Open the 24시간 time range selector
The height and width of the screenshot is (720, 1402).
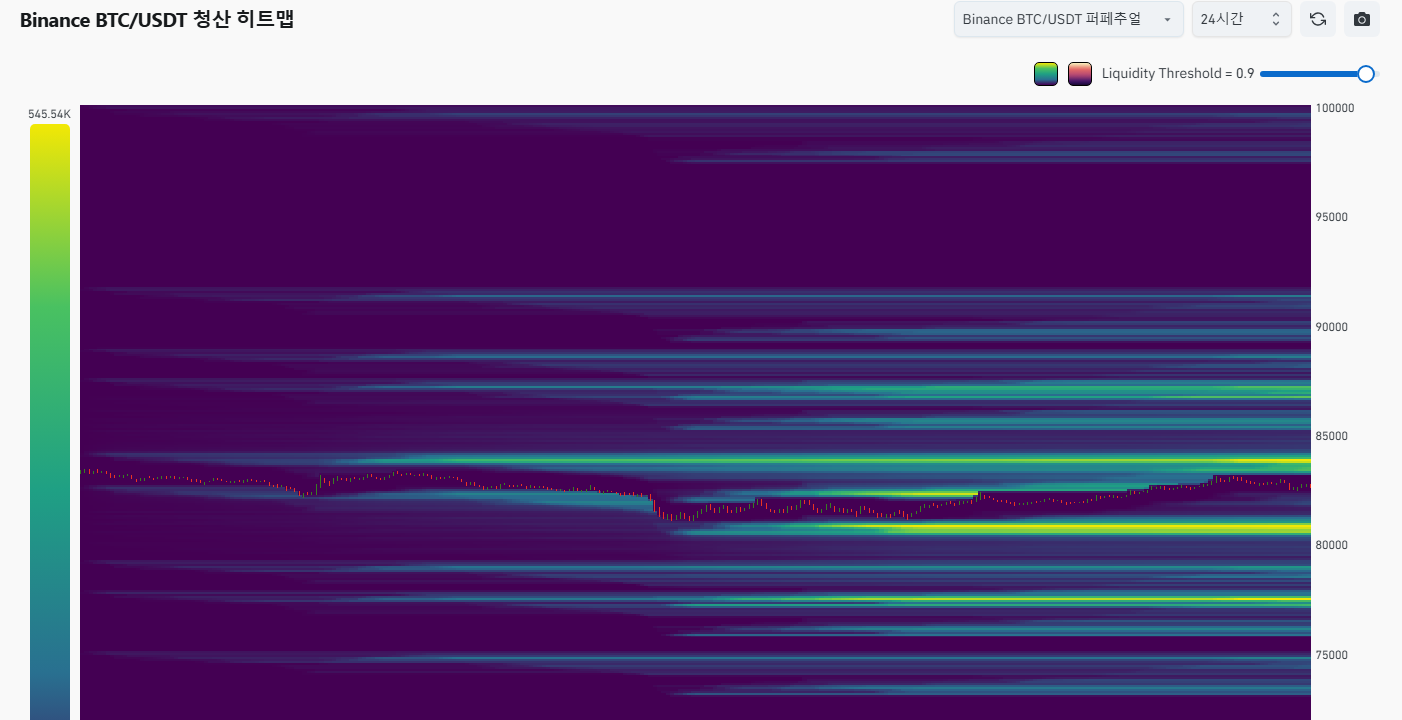click(1242, 19)
